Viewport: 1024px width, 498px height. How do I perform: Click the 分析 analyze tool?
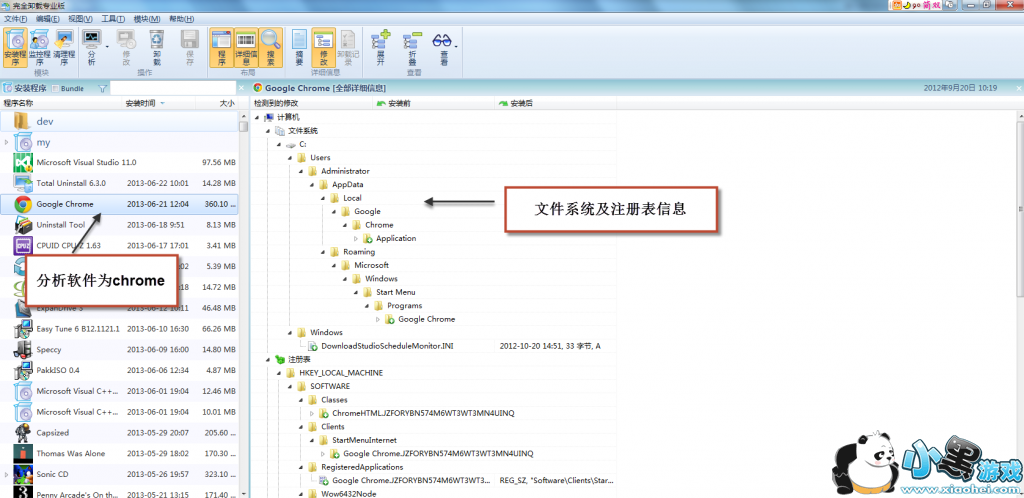point(91,48)
